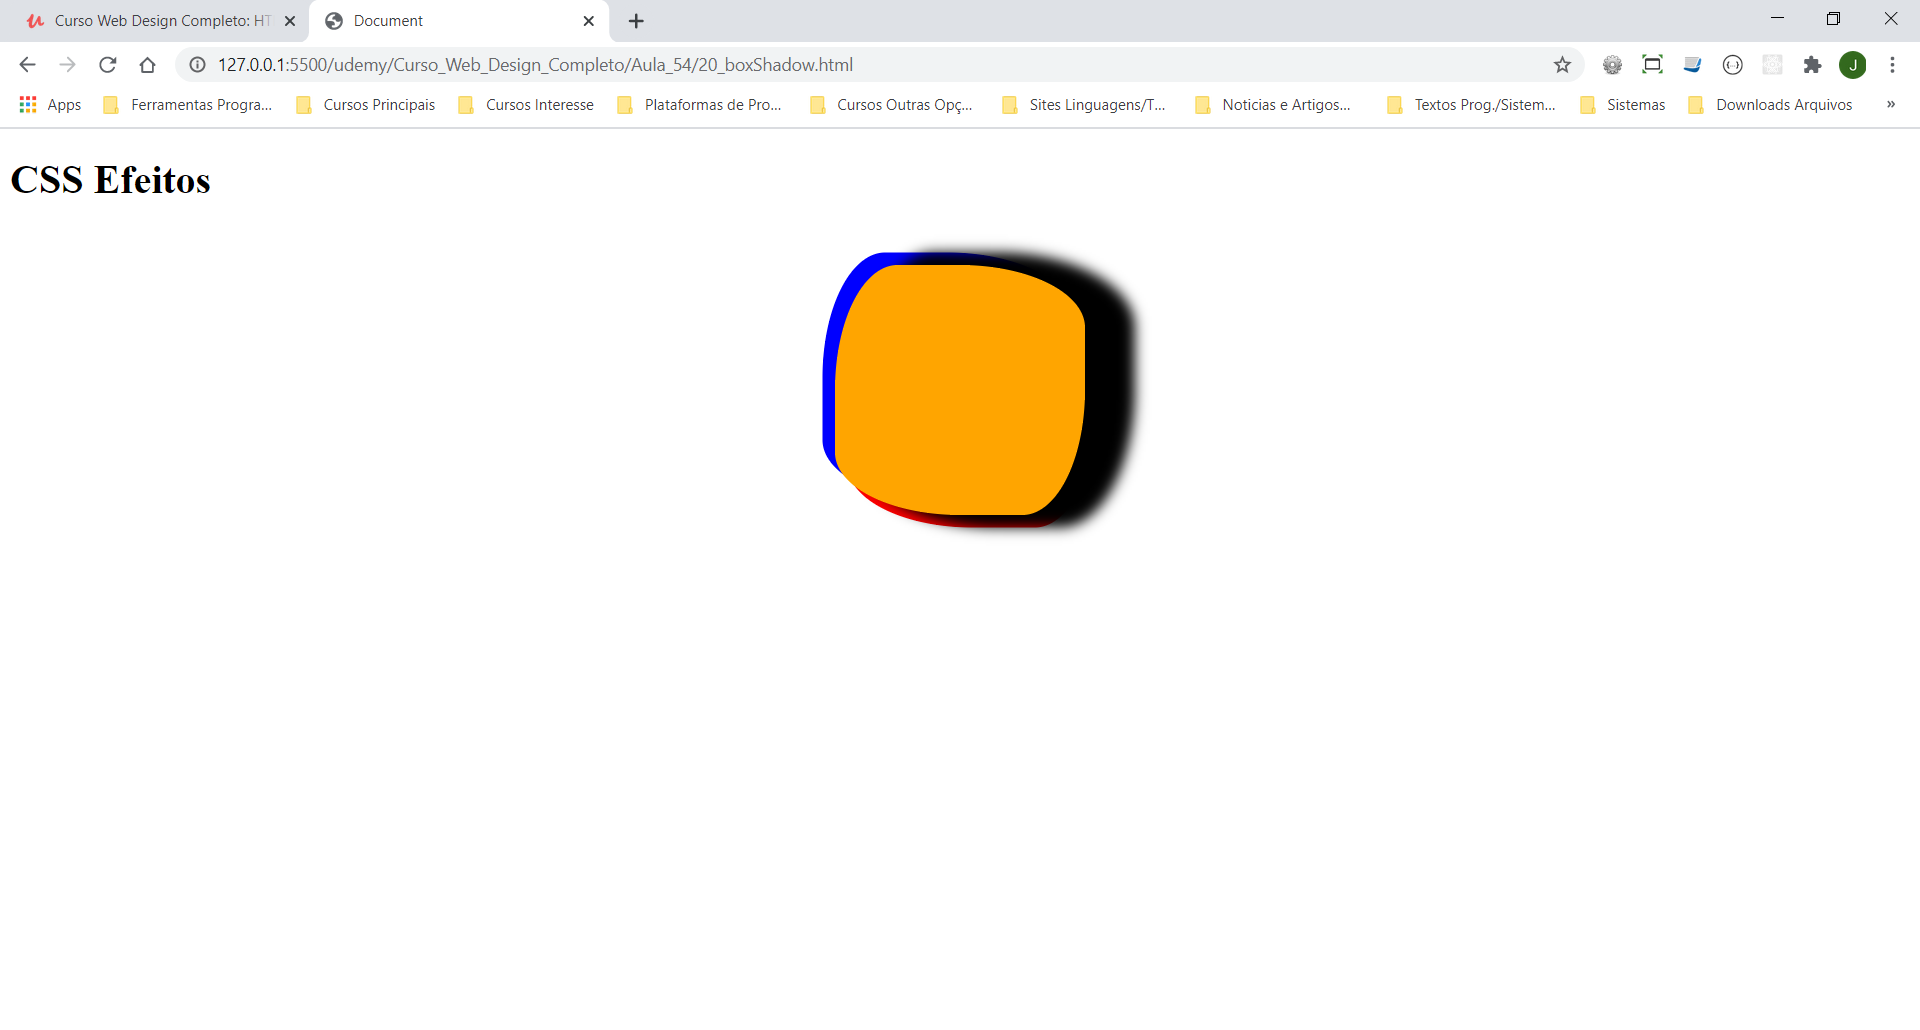Close the Document tab
1920x1030 pixels.
tap(588, 21)
